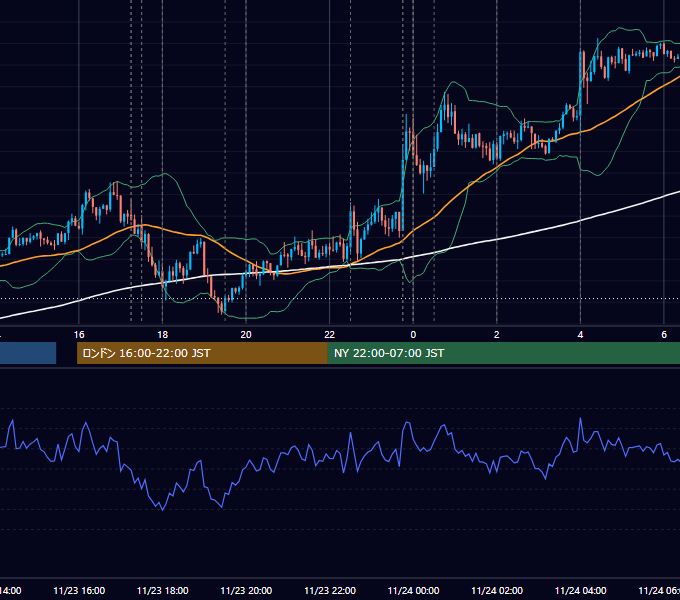This screenshot has width=680, height=600.
Task: Click hour label 2 on price chart axis
Action: [x=497, y=335]
